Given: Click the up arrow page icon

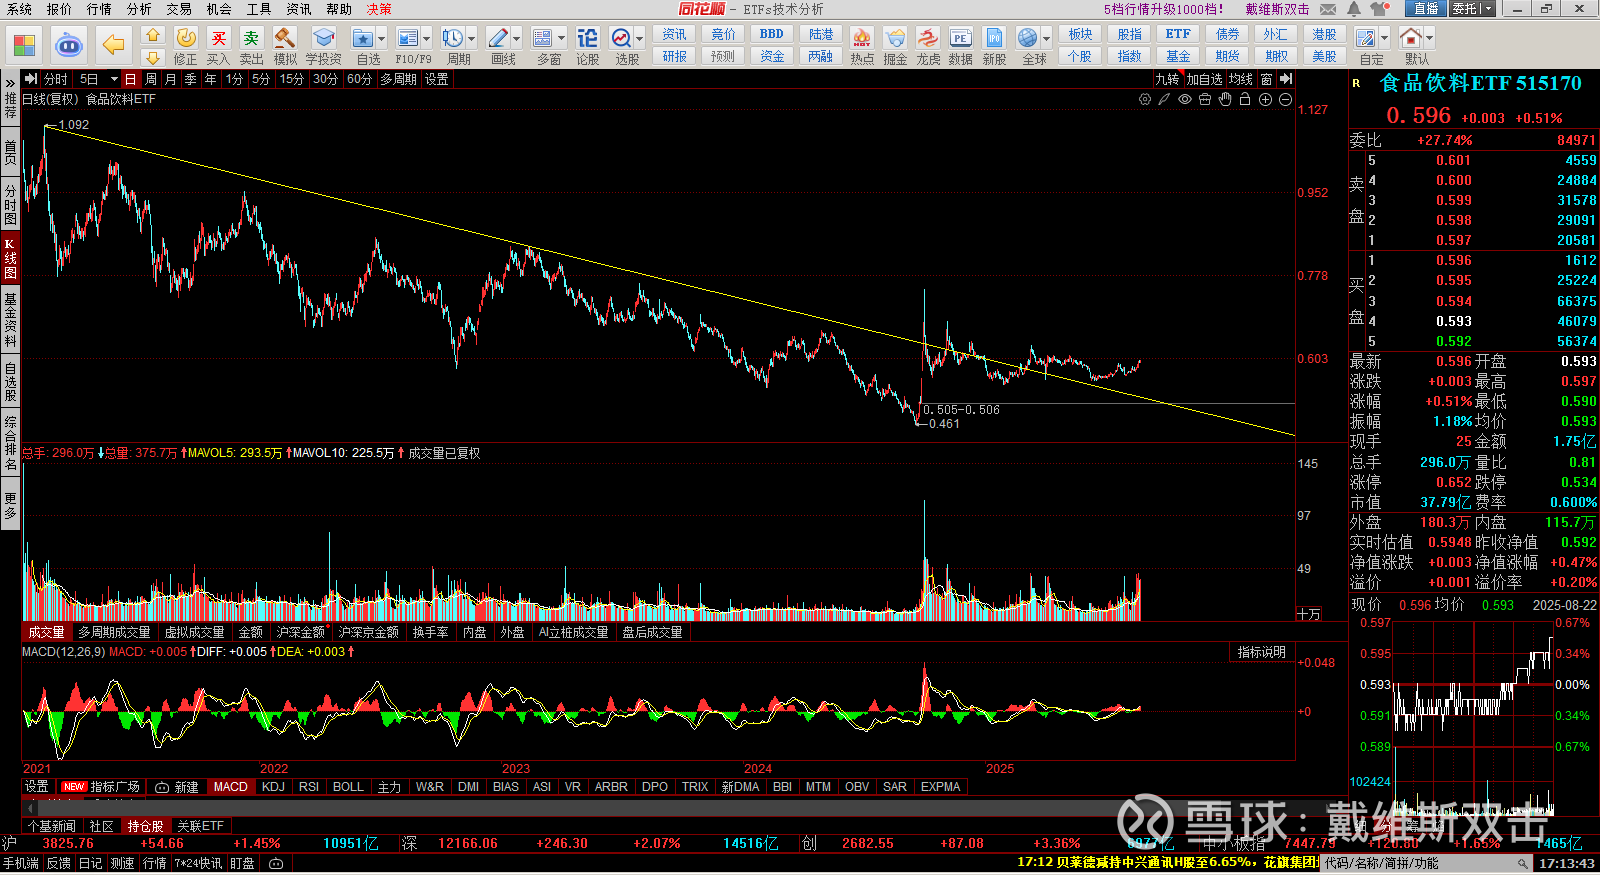Looking at the screenshot, I should (x=153, y=35).
